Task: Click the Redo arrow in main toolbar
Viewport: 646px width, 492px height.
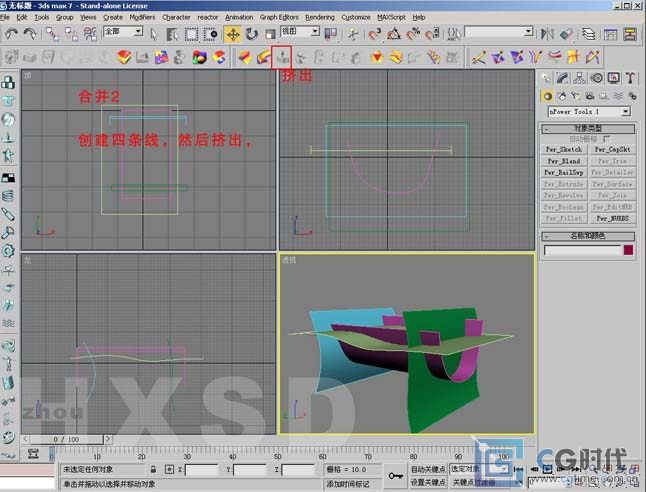Action: 30,34
